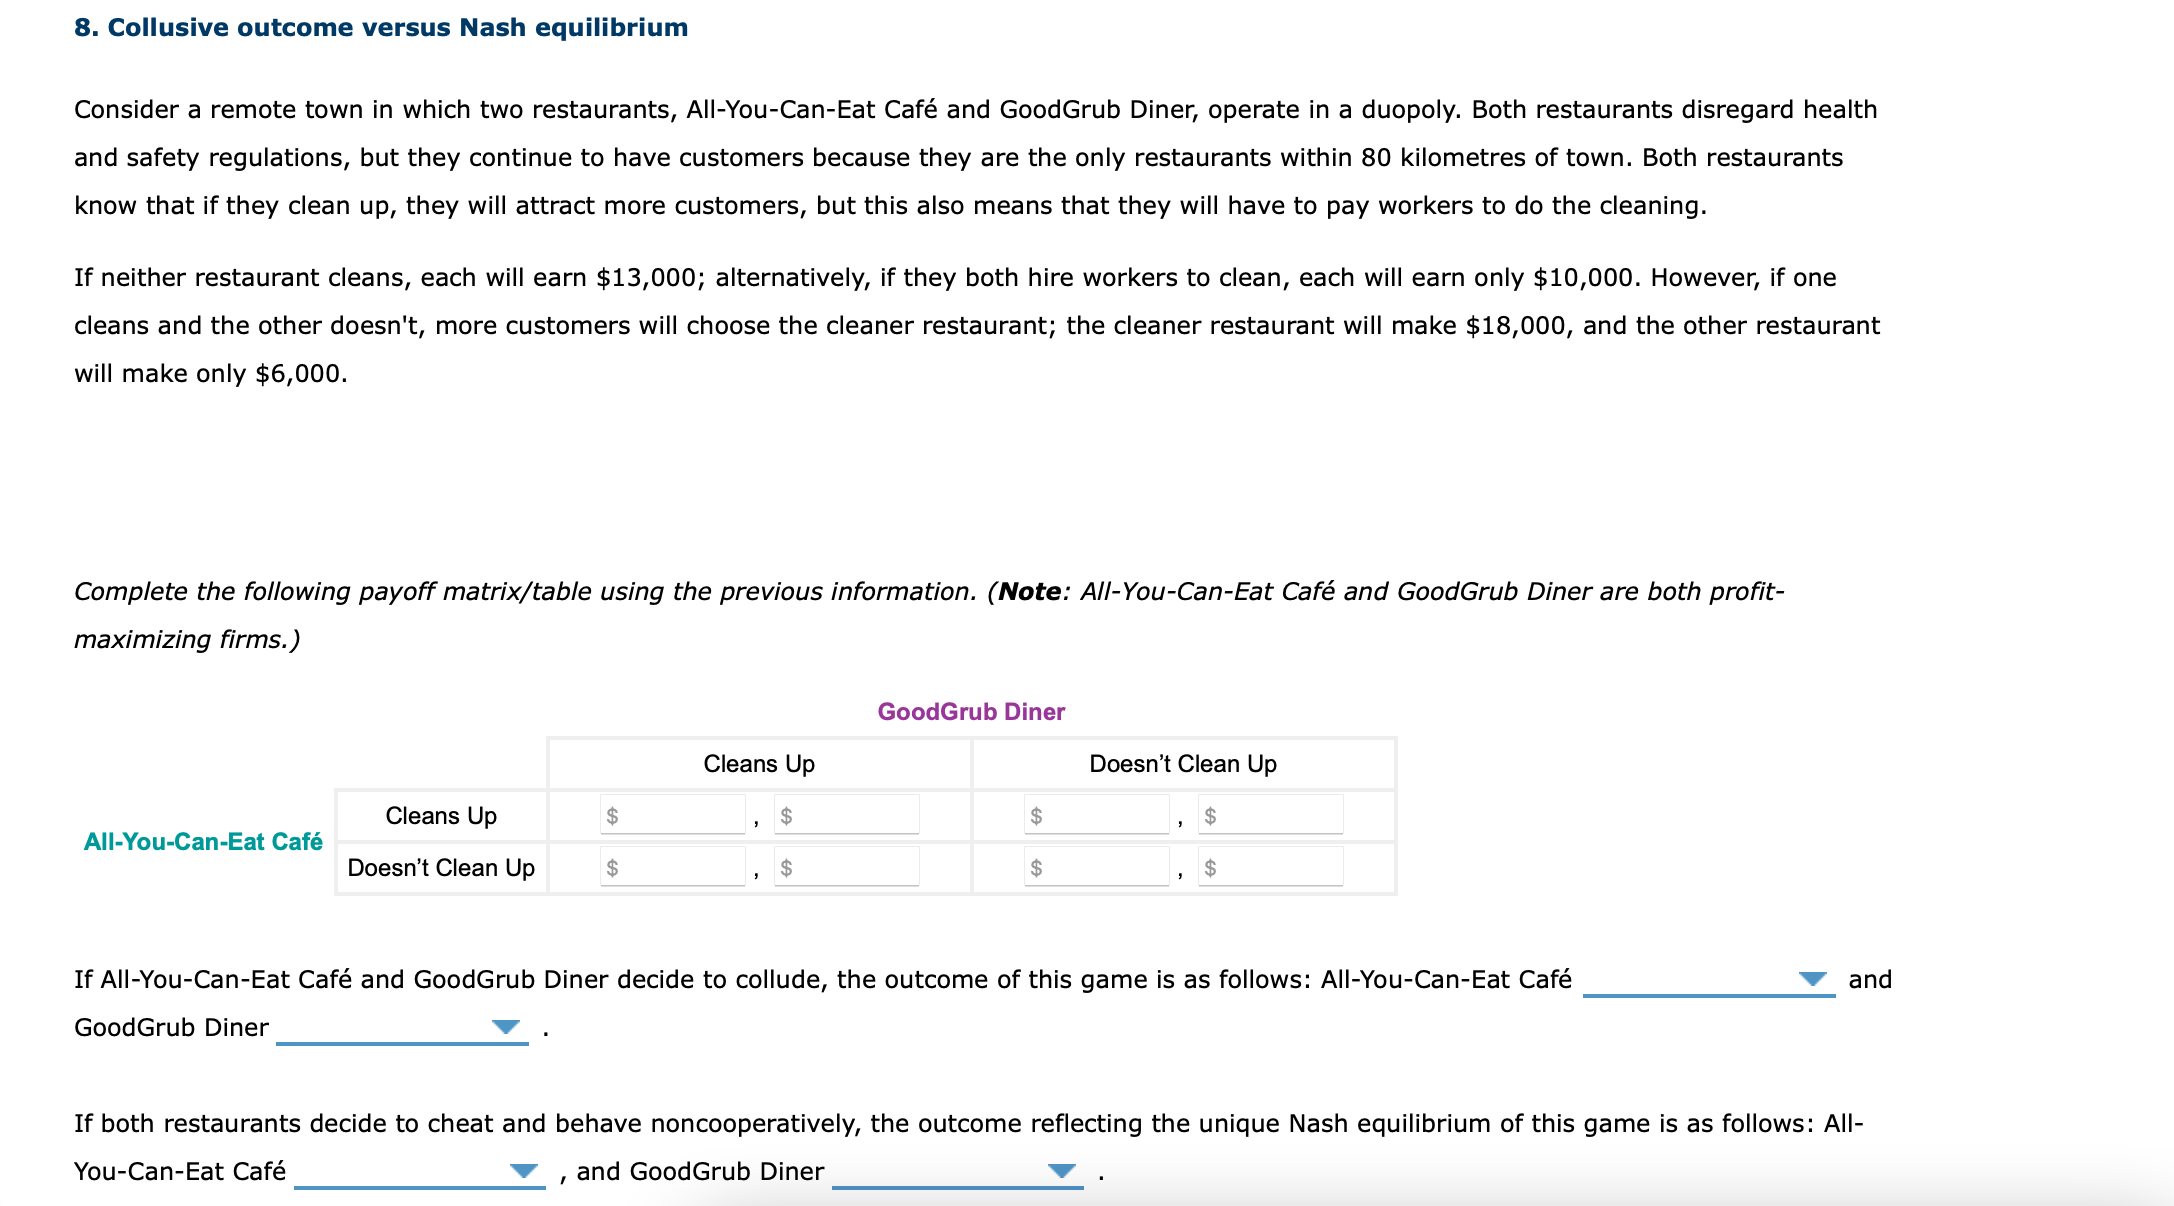The image size is (2174, 1206).
Task: Click Café payoff field for both cleaning up
Action: pos(670,815)
